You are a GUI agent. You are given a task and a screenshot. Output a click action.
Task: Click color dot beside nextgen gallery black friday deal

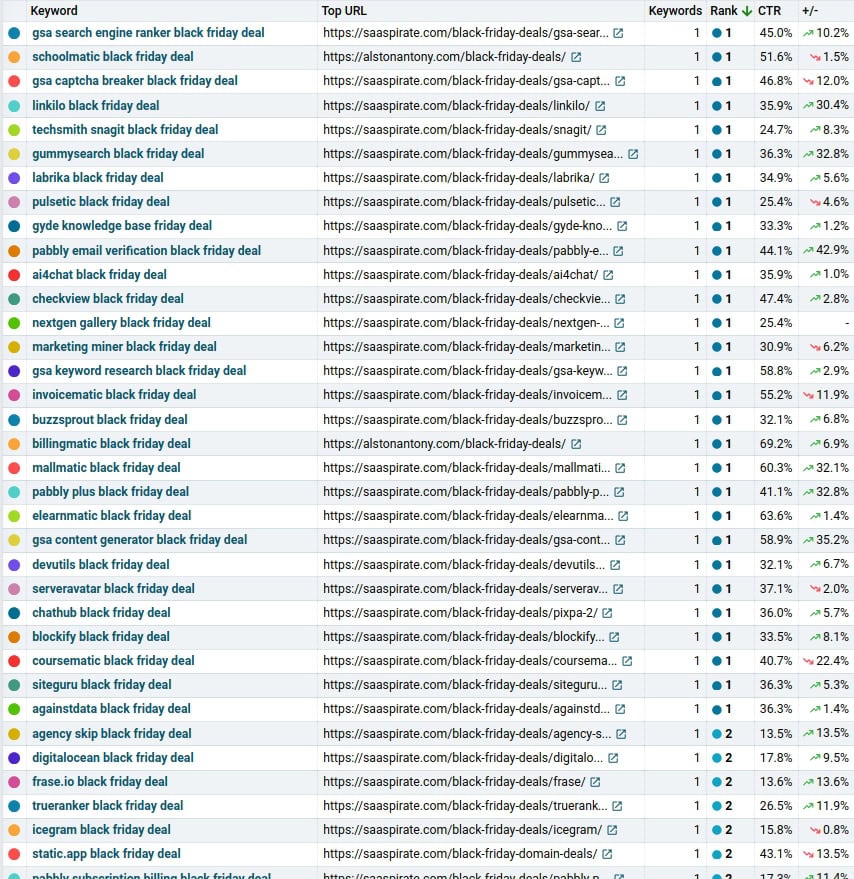(x=14, y=323)
